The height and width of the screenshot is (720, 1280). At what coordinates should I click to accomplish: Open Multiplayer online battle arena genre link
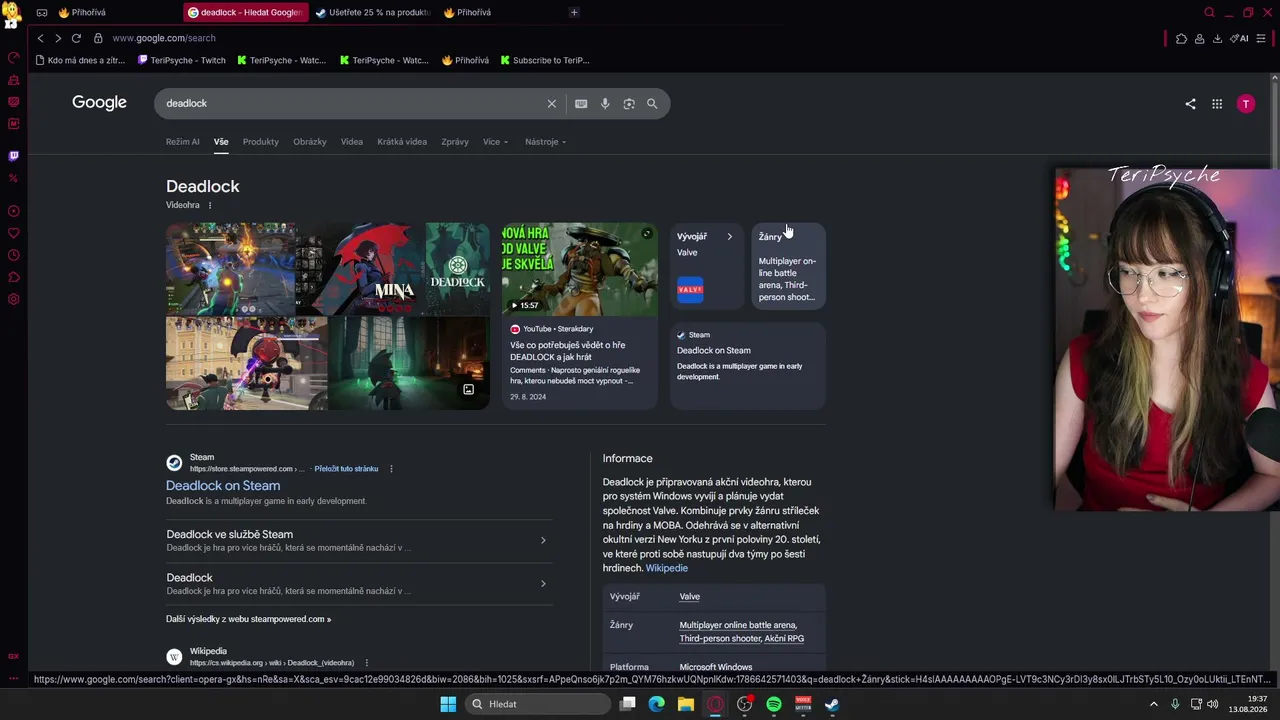tap(738, 625)
